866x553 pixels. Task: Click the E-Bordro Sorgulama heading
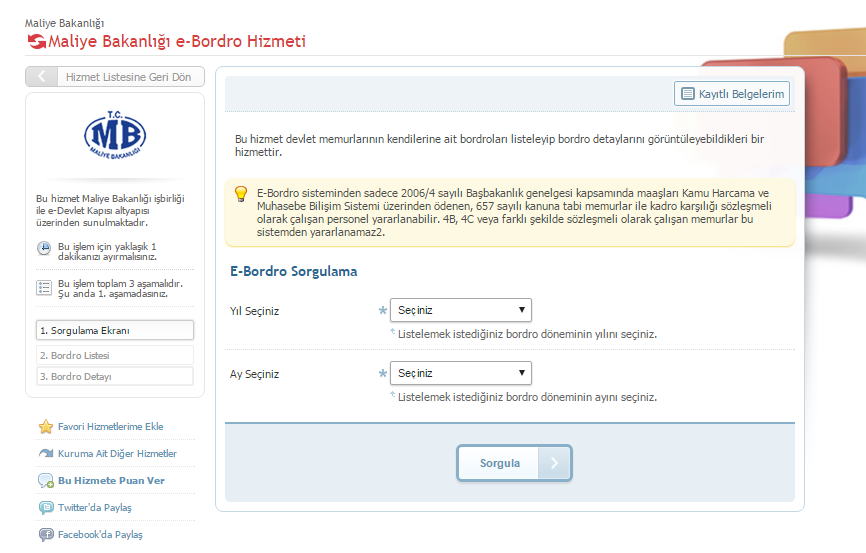click(x=293, y=271)
